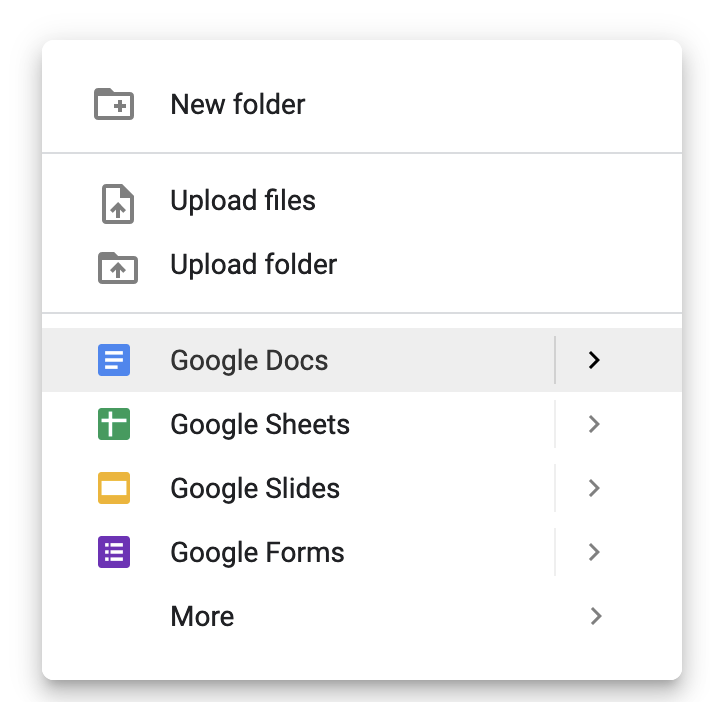Select Google Sheets text label

[260, 424]
